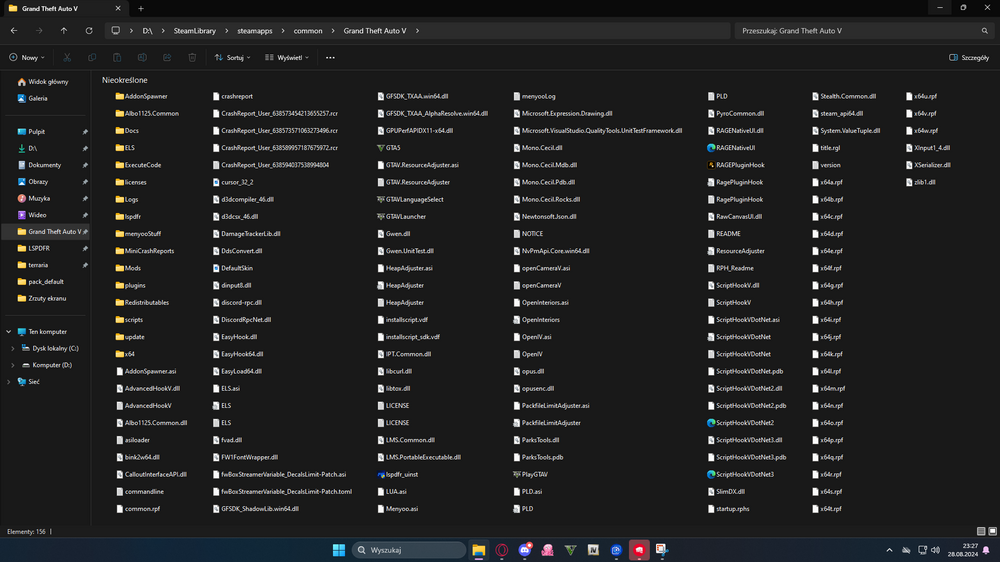Screen dimensions: 1000x562
Task: Toggle the Szczegóły details pane
Action: click(968, 58)
